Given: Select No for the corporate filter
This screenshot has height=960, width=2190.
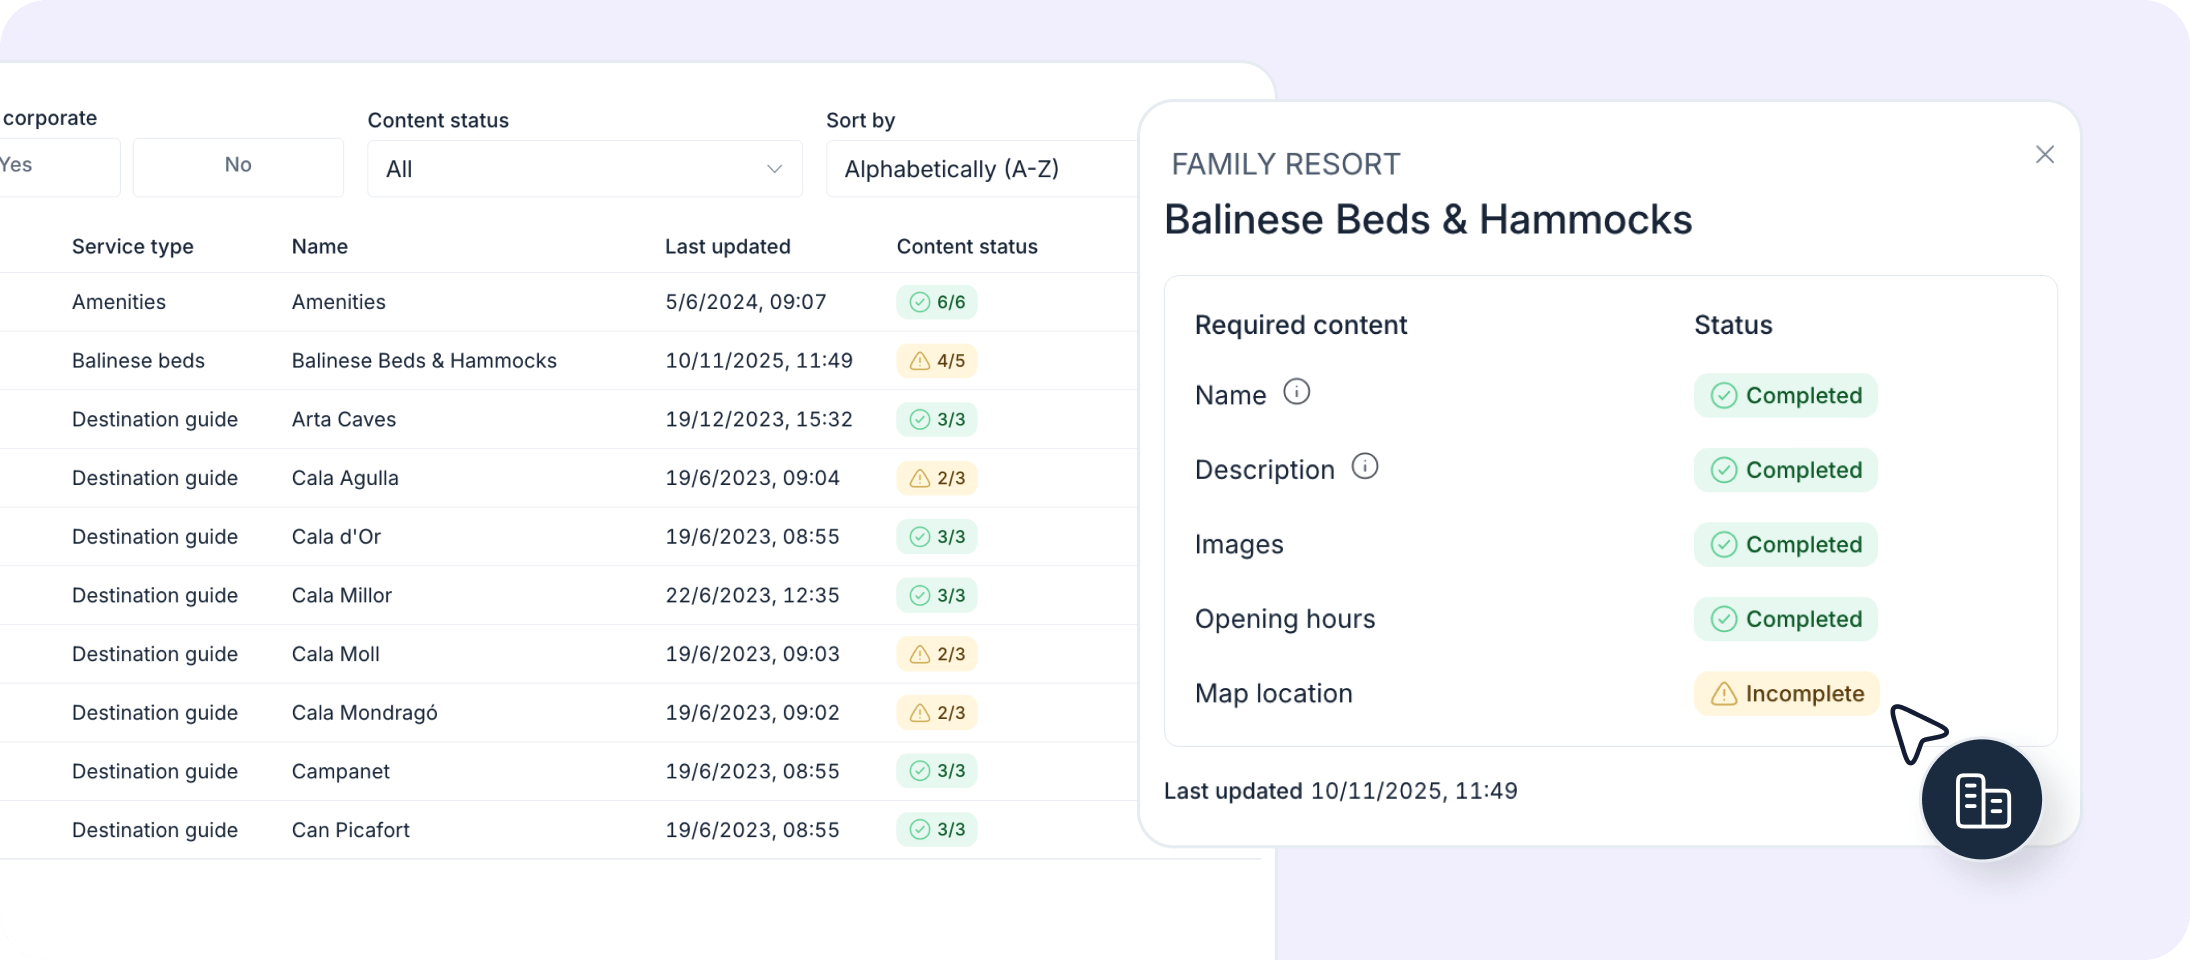Looking at the screenshot, I should tap(238, 166).
